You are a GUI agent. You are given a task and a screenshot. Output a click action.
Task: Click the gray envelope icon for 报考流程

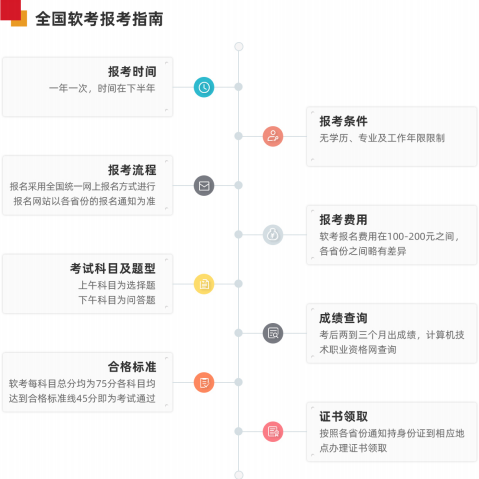point(204,186)
